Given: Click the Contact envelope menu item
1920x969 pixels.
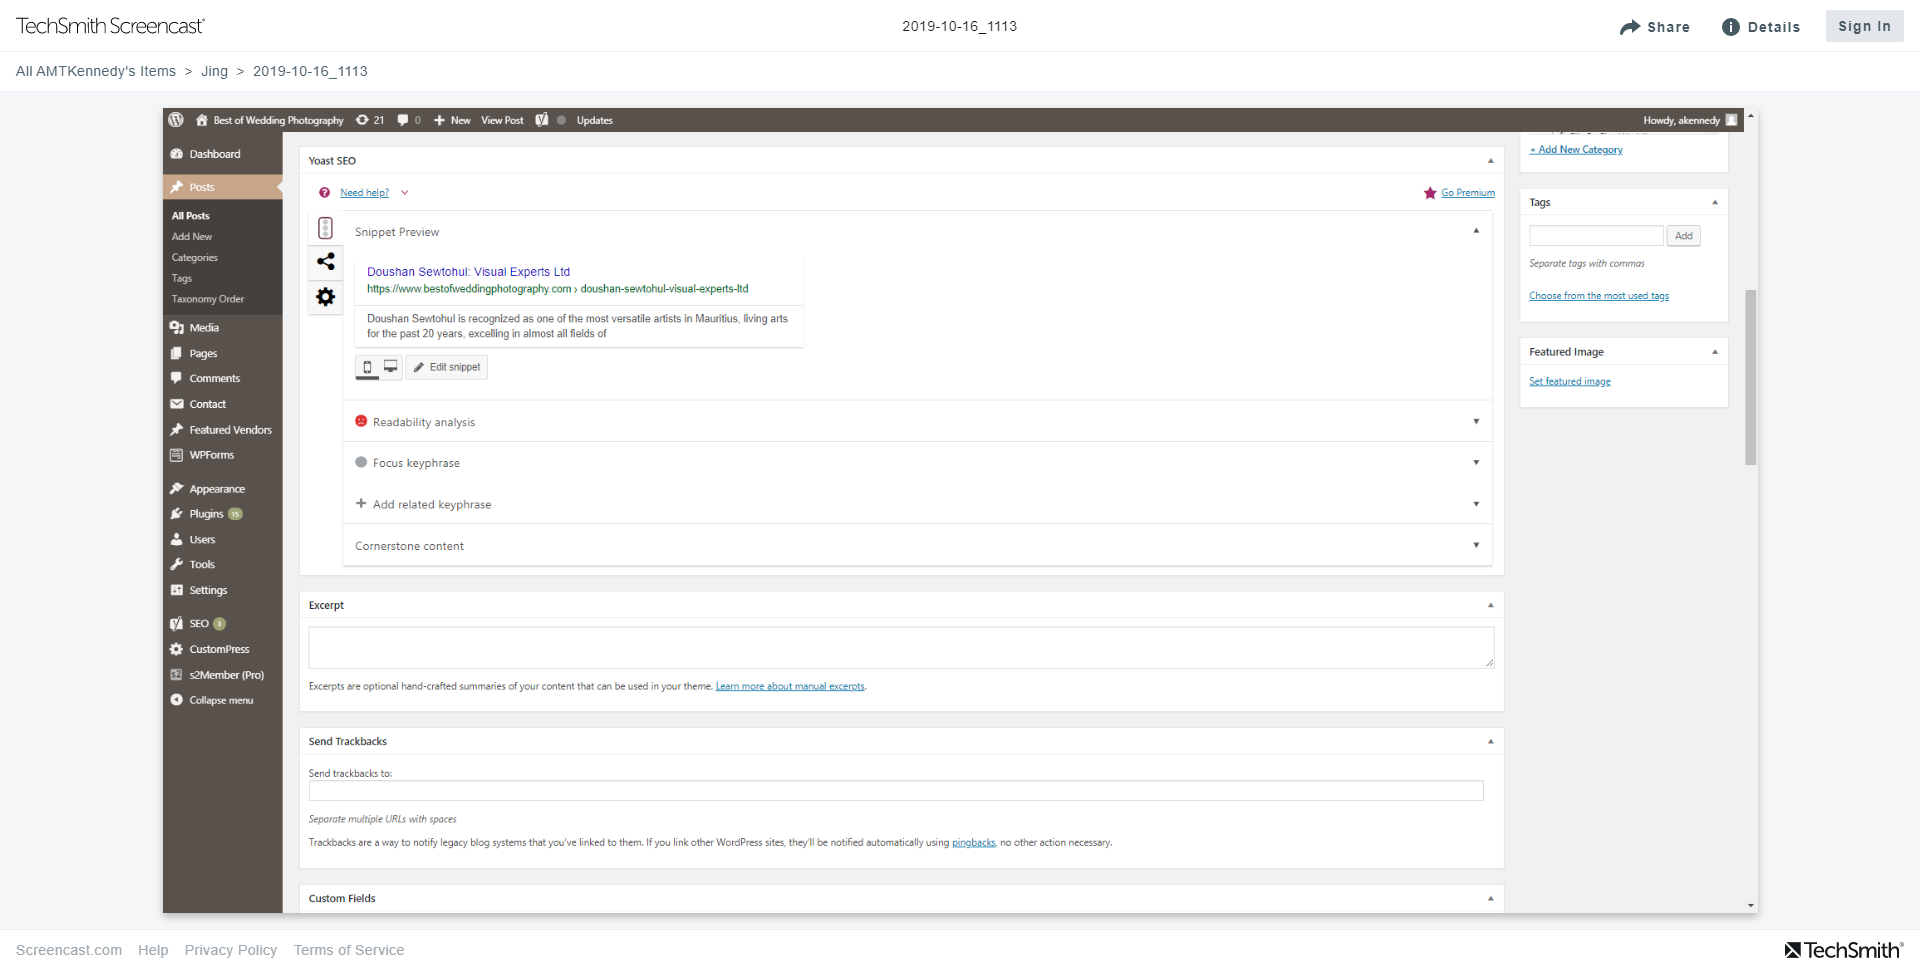Looking at the screenshot, I should coord(177,404).
